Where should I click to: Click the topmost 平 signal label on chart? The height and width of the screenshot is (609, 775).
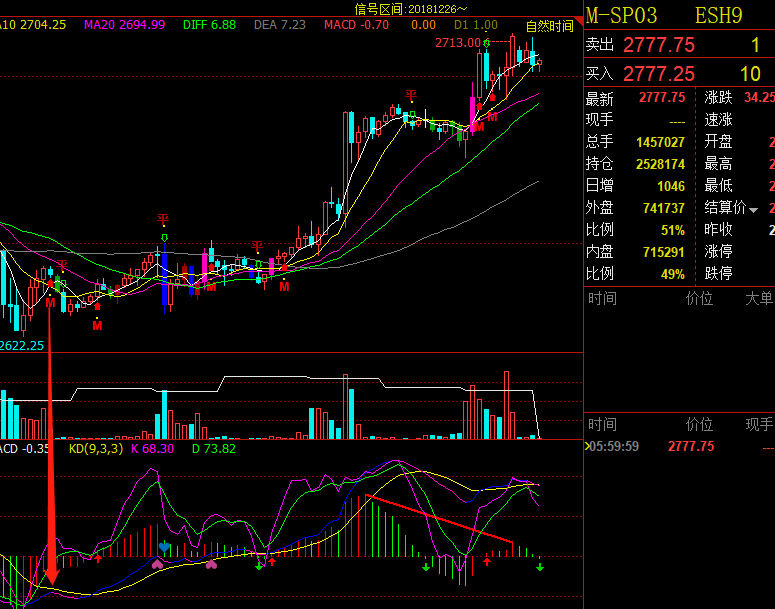tap(410, 95)
